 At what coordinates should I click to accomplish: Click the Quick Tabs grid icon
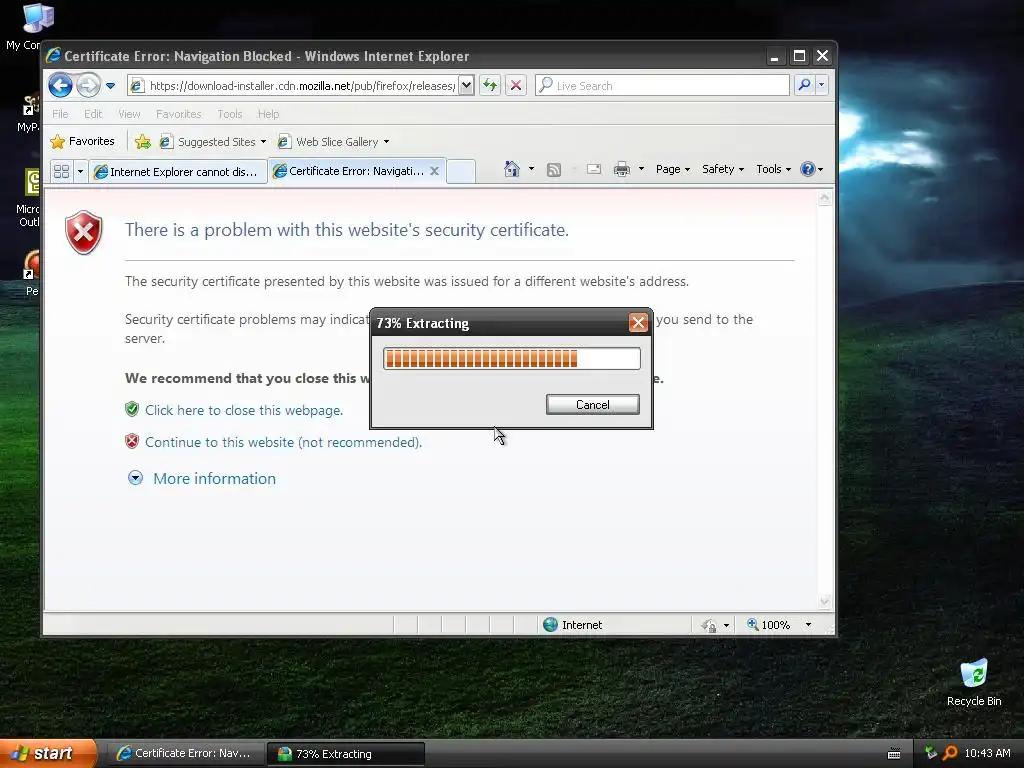pyautogui.click(x=61, y=171)
